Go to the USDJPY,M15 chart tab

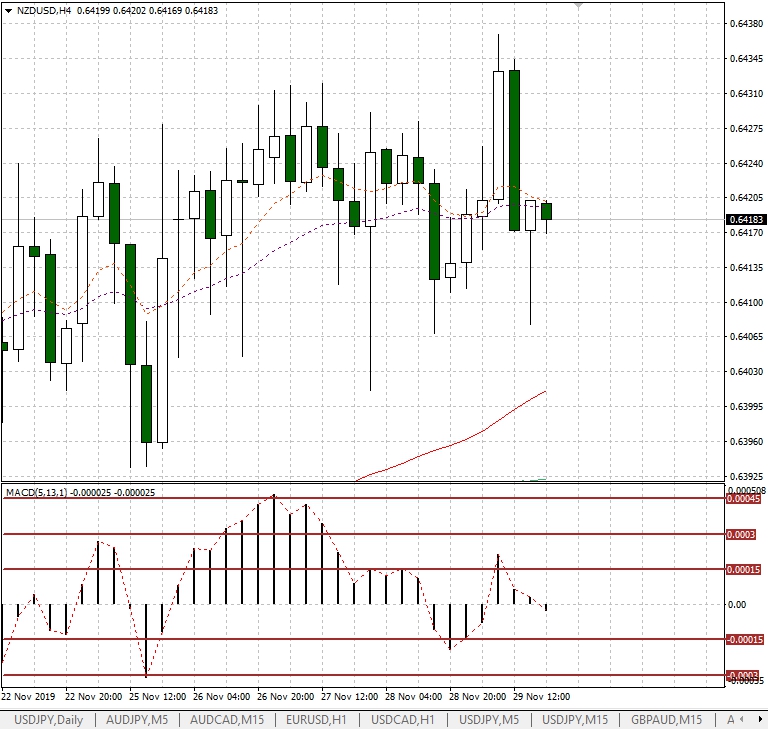(576, 720)
